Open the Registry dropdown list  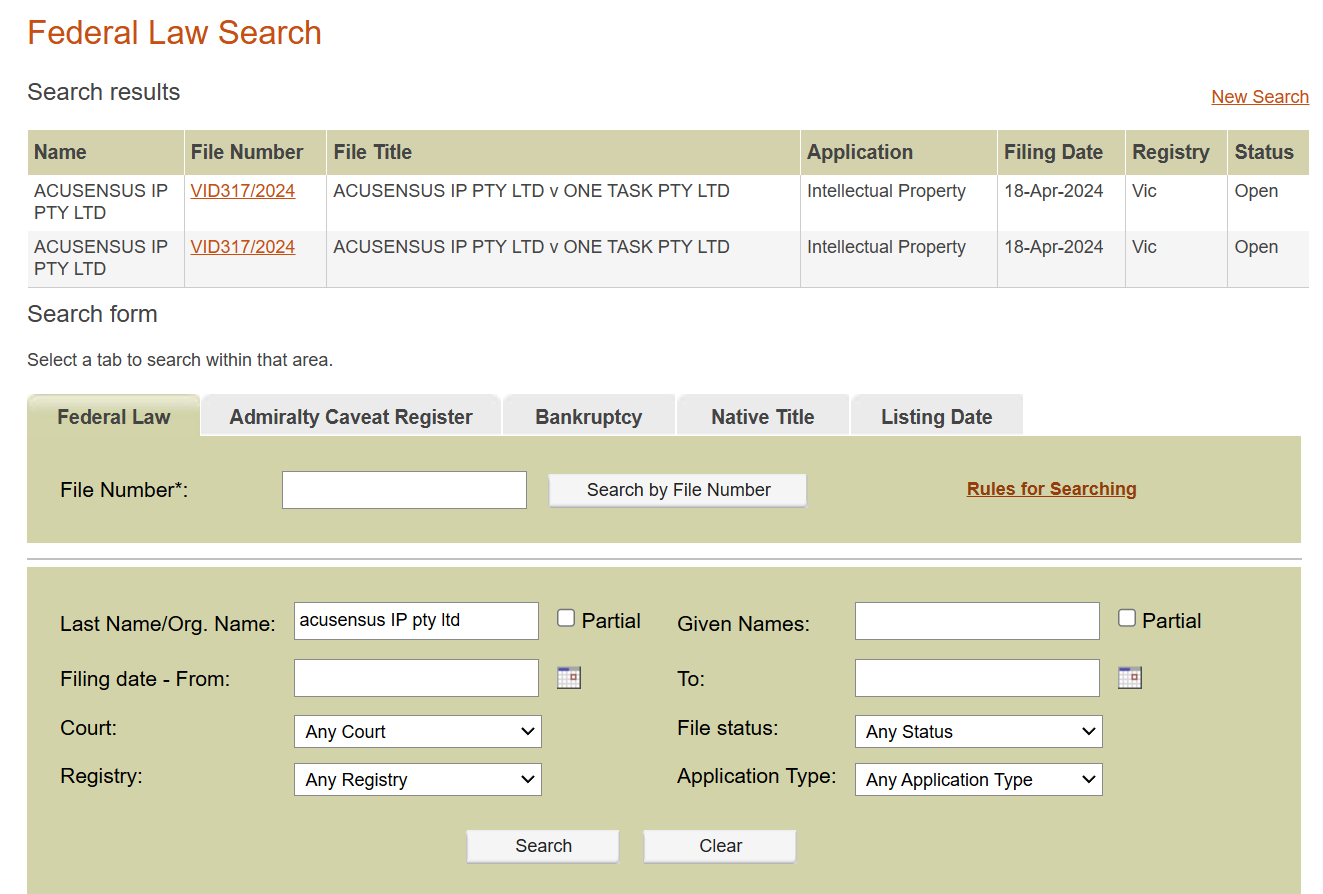[x=417, y=780]
